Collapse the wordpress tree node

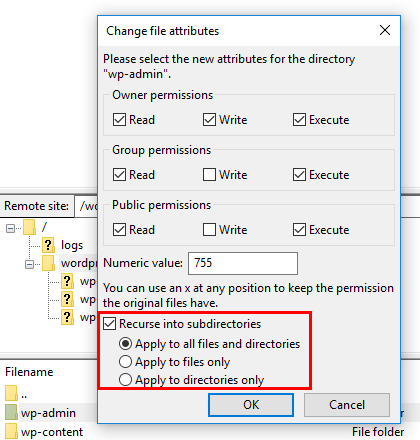click(x=29, y=264)
